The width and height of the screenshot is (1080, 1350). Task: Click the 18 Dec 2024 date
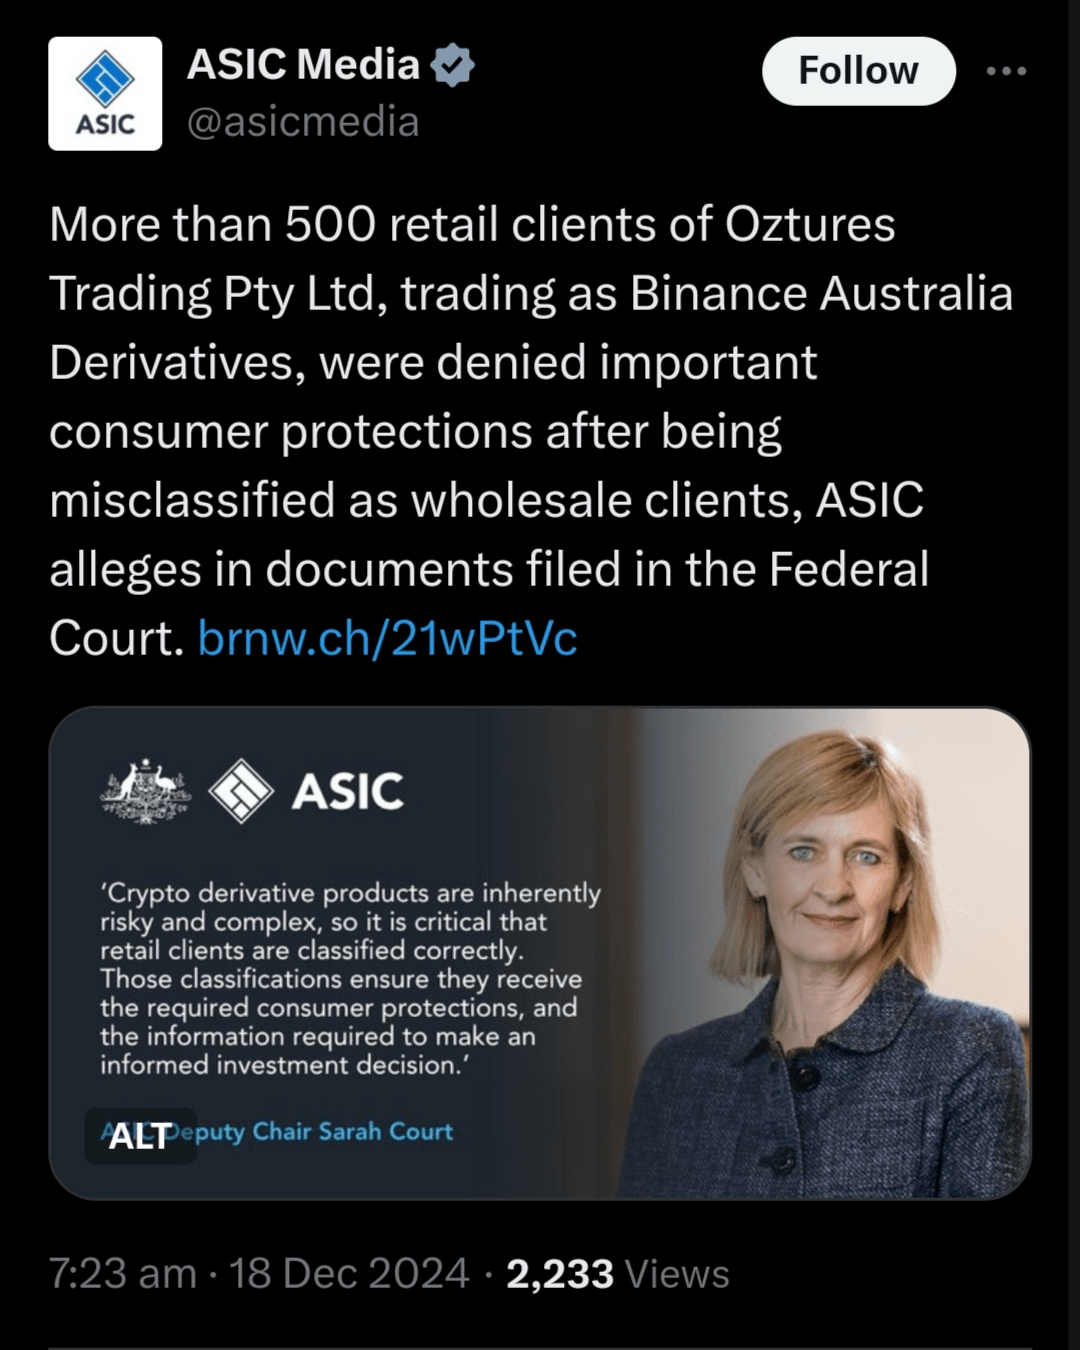[x=349, y=1274]
